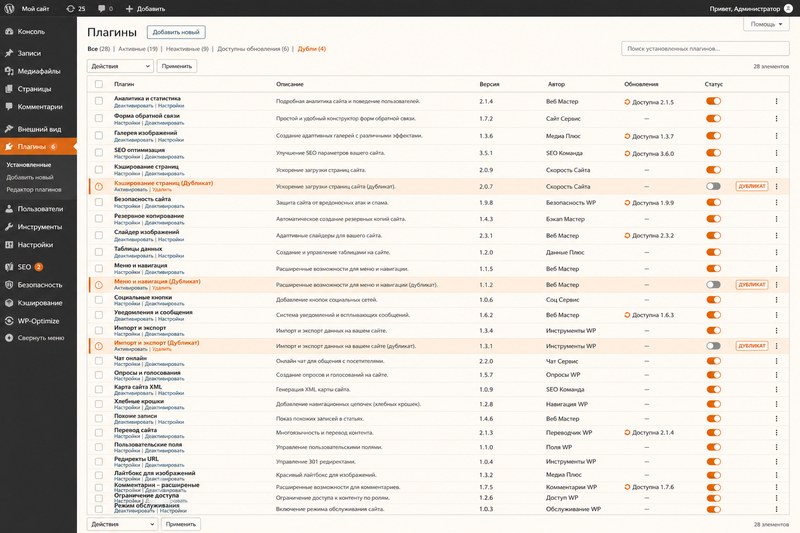Click ДУБЛИКАТ badge on Импорт и экспорт row
The height and width of the screenshot is (533, 800).
(752, 346)
